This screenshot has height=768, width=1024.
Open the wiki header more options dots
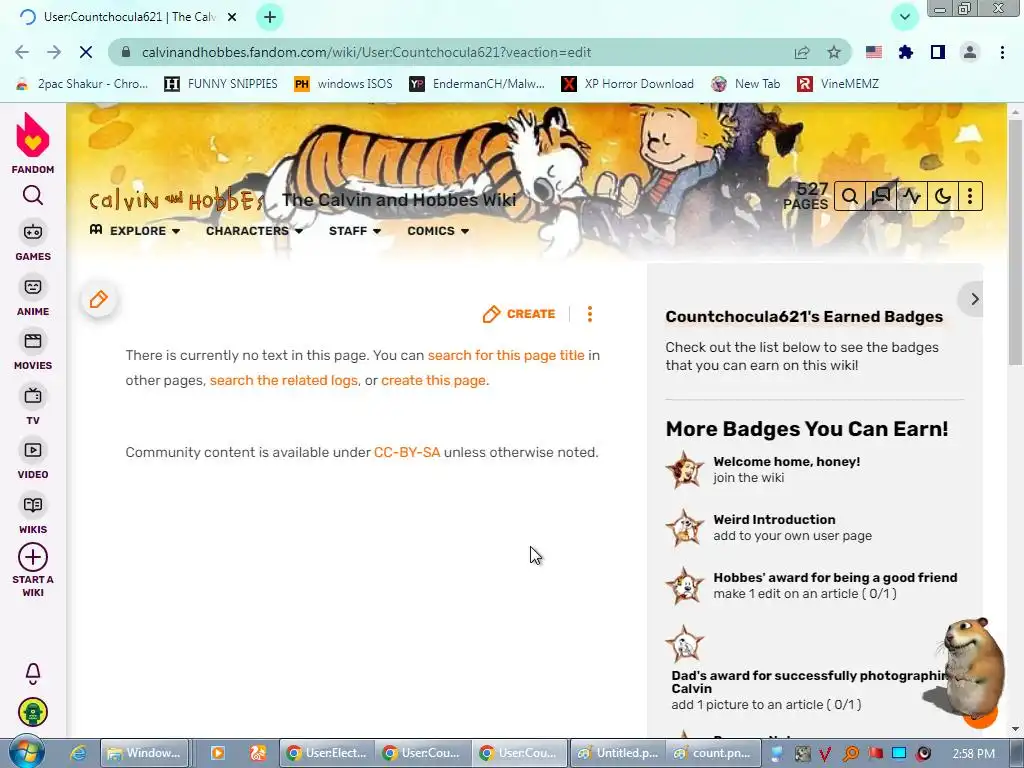(x=970, y=196)
